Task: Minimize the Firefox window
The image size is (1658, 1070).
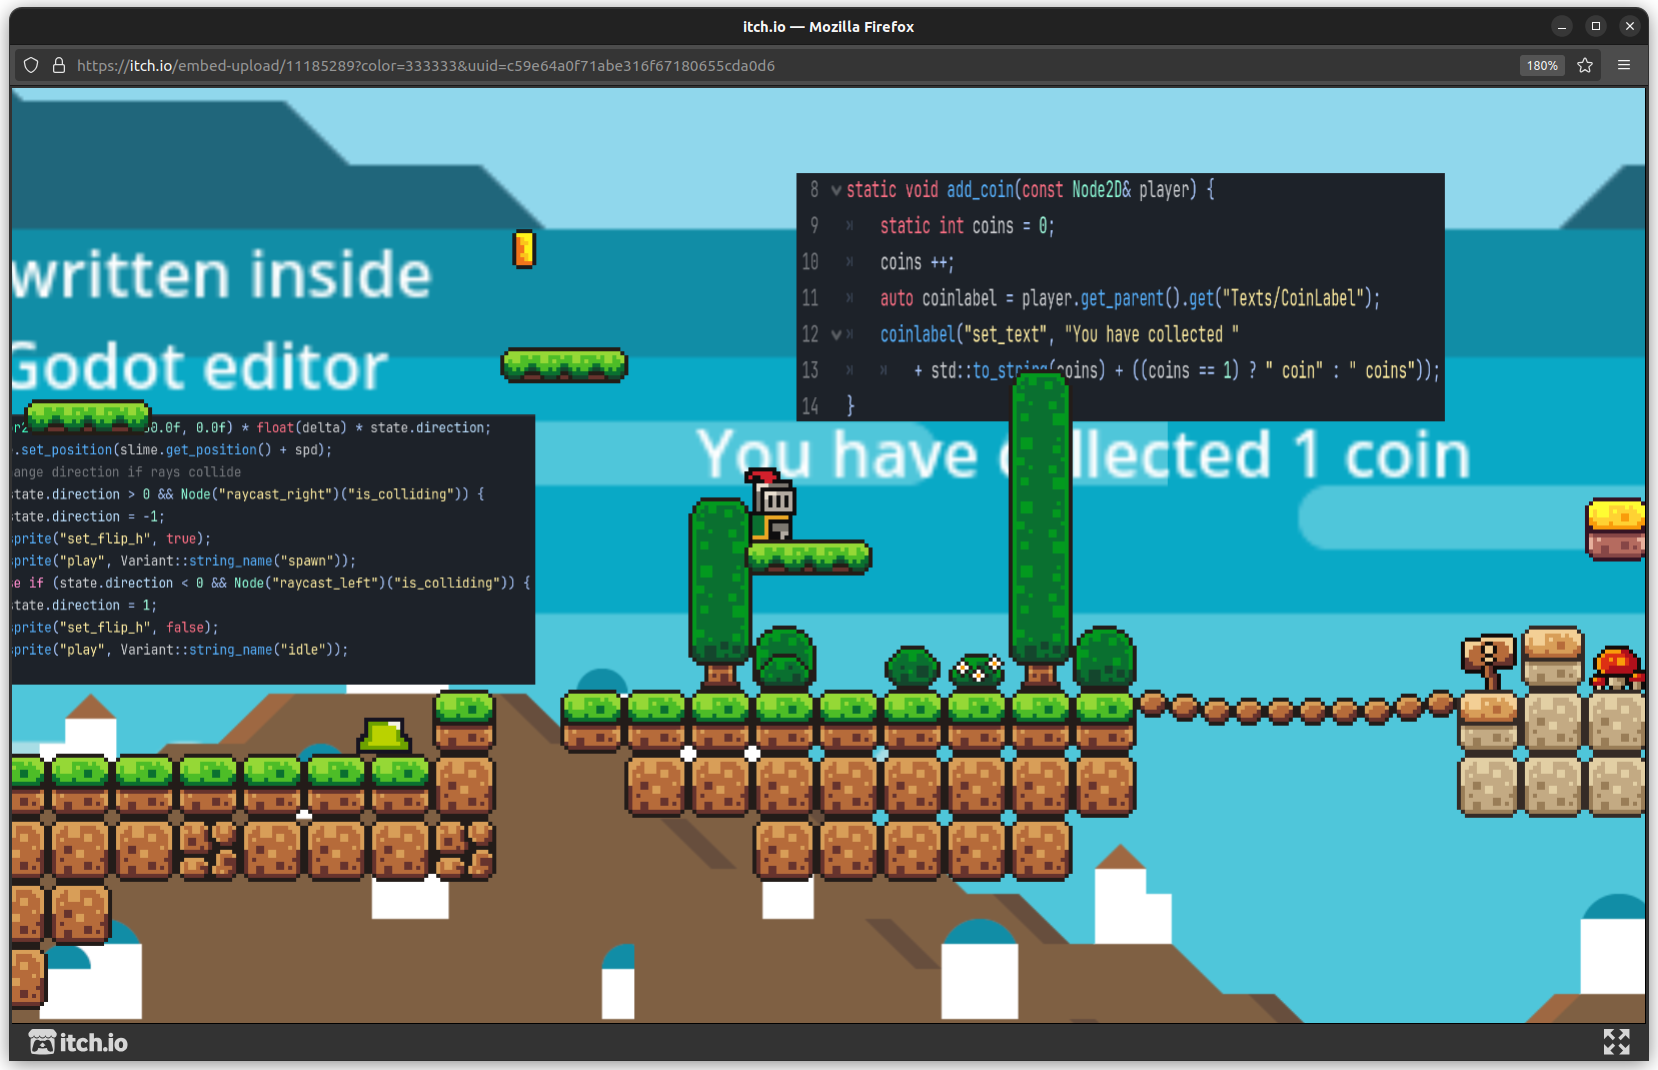Action: (1562, 26)
